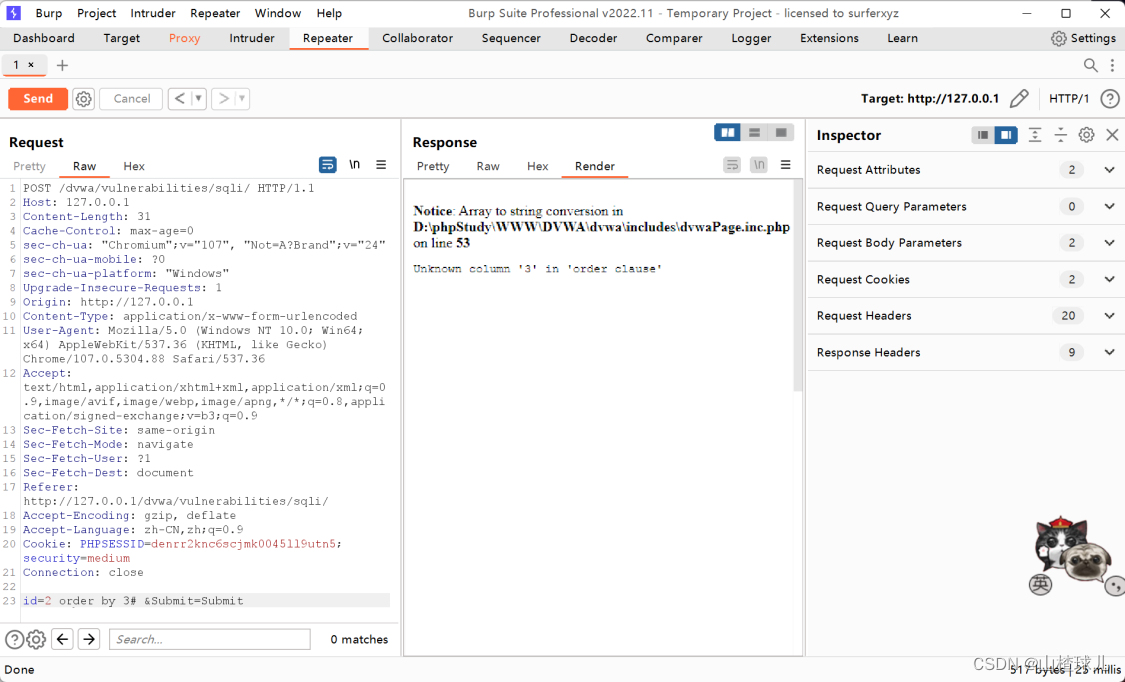This screenshot has width=1125, height=682.
Task: Switch to top-bottom split layout
Action: click(x=754, y=133)
